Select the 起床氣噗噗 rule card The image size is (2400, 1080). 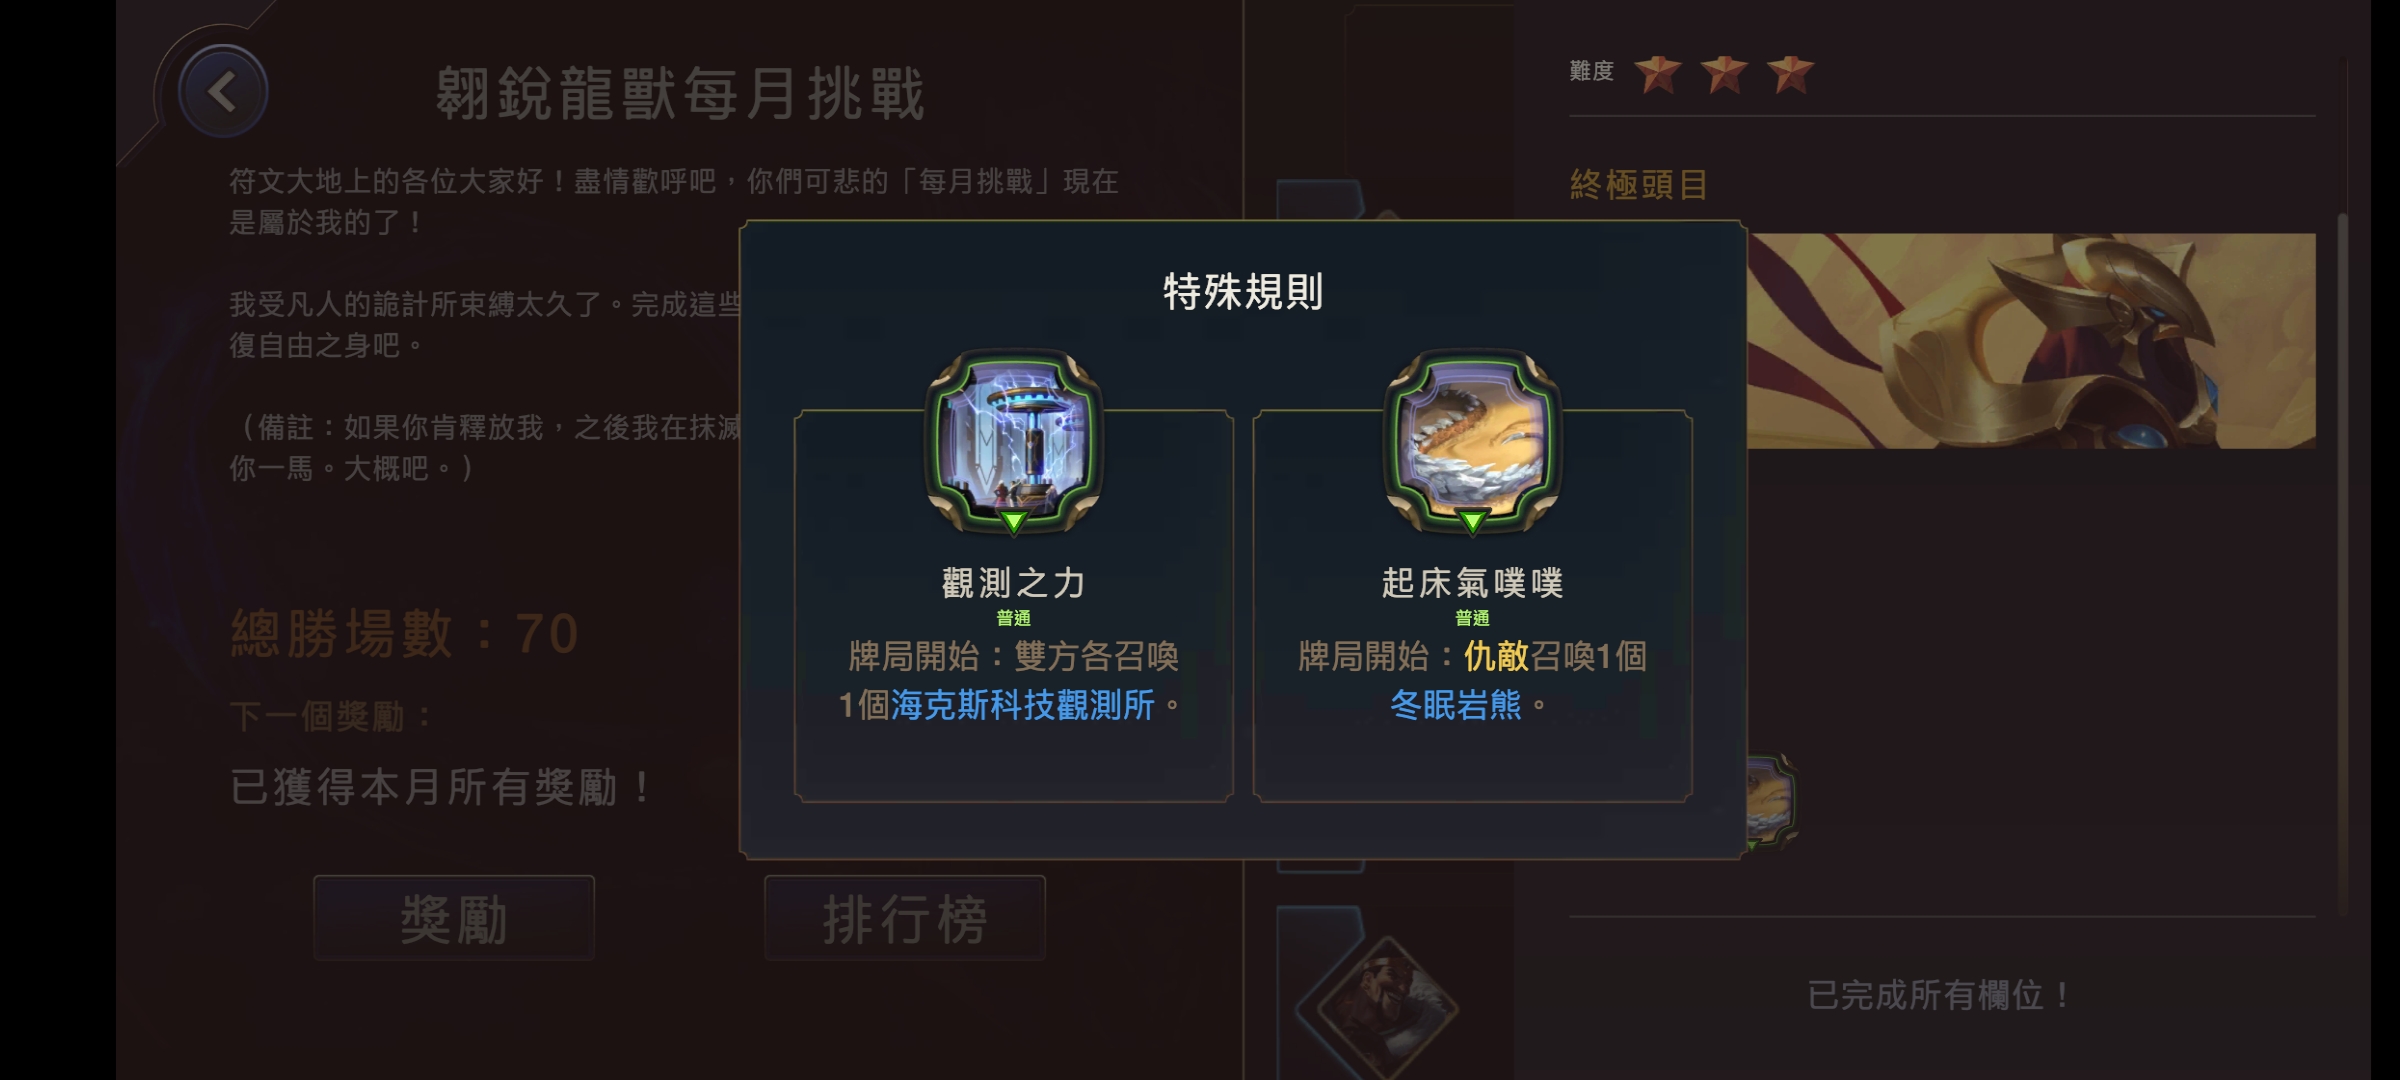[1472, 605]
